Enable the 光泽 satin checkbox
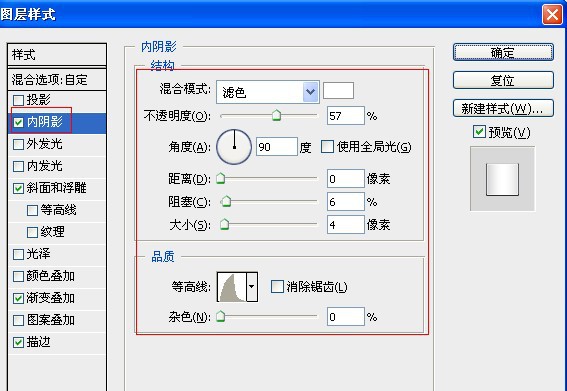The image size is (567, 391). [x=18, y=254]
